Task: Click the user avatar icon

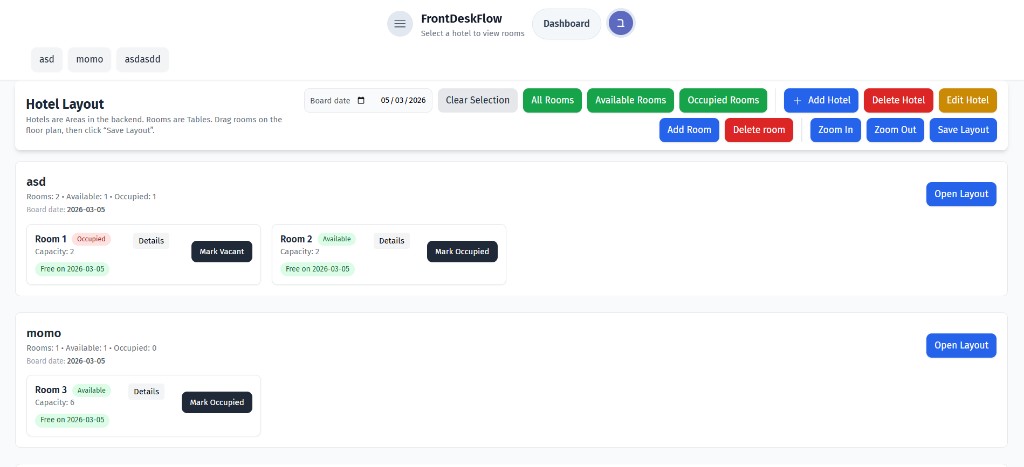Action: point(621,24)
